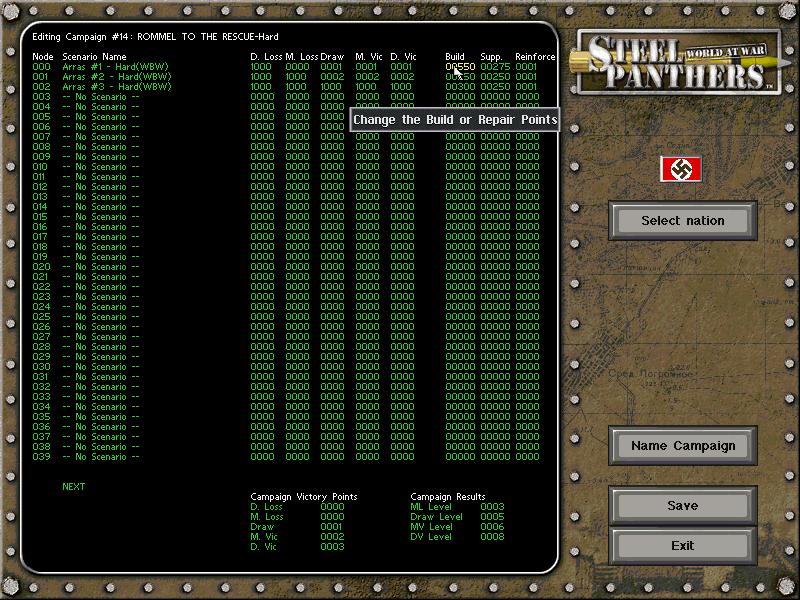Select scenario Arras #2 - Hard(WBW)
This screenshot has width=800, height=600.
click(x=117, y=77)
